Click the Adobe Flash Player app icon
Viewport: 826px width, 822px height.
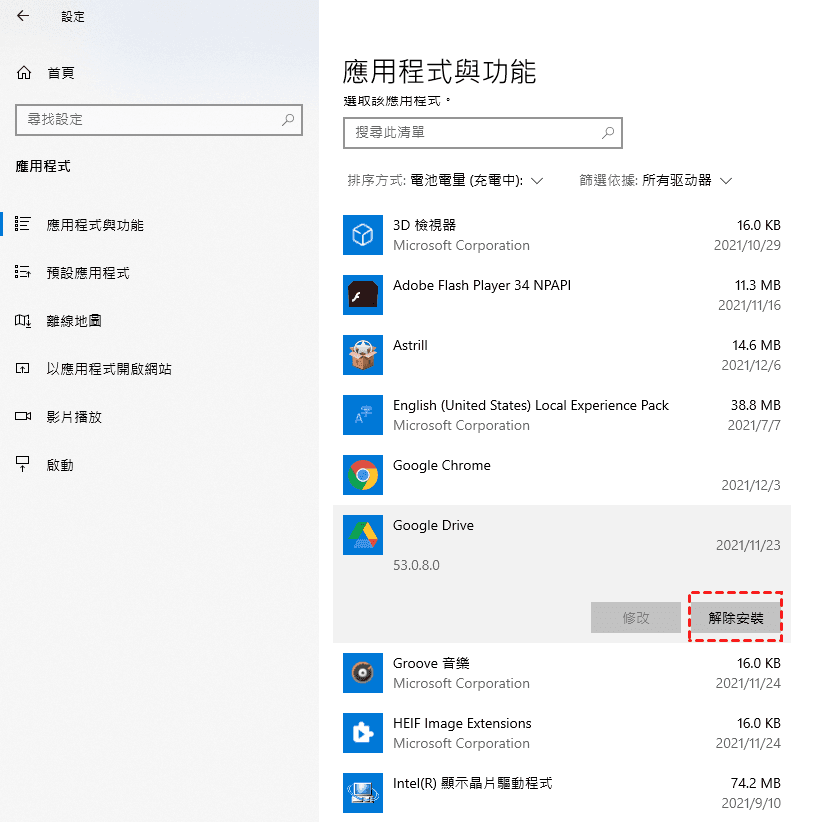point(363,295)
